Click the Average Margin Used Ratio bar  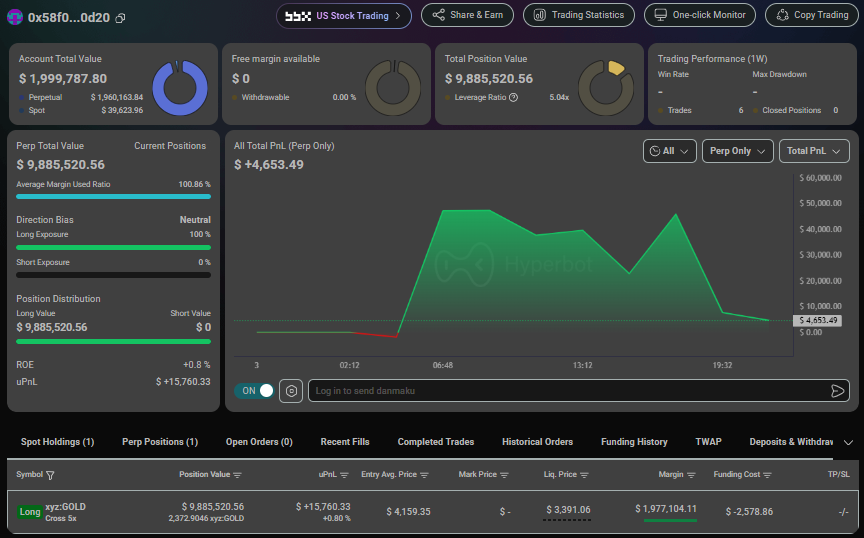114,196
